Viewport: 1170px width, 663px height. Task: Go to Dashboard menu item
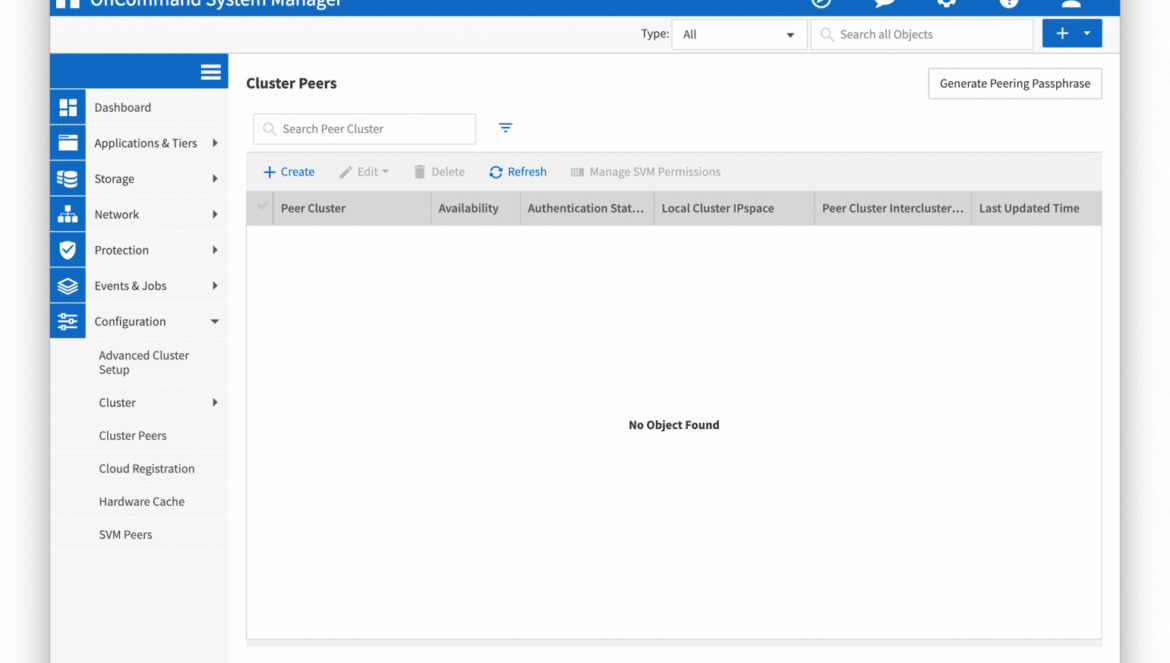click(122, 107)
